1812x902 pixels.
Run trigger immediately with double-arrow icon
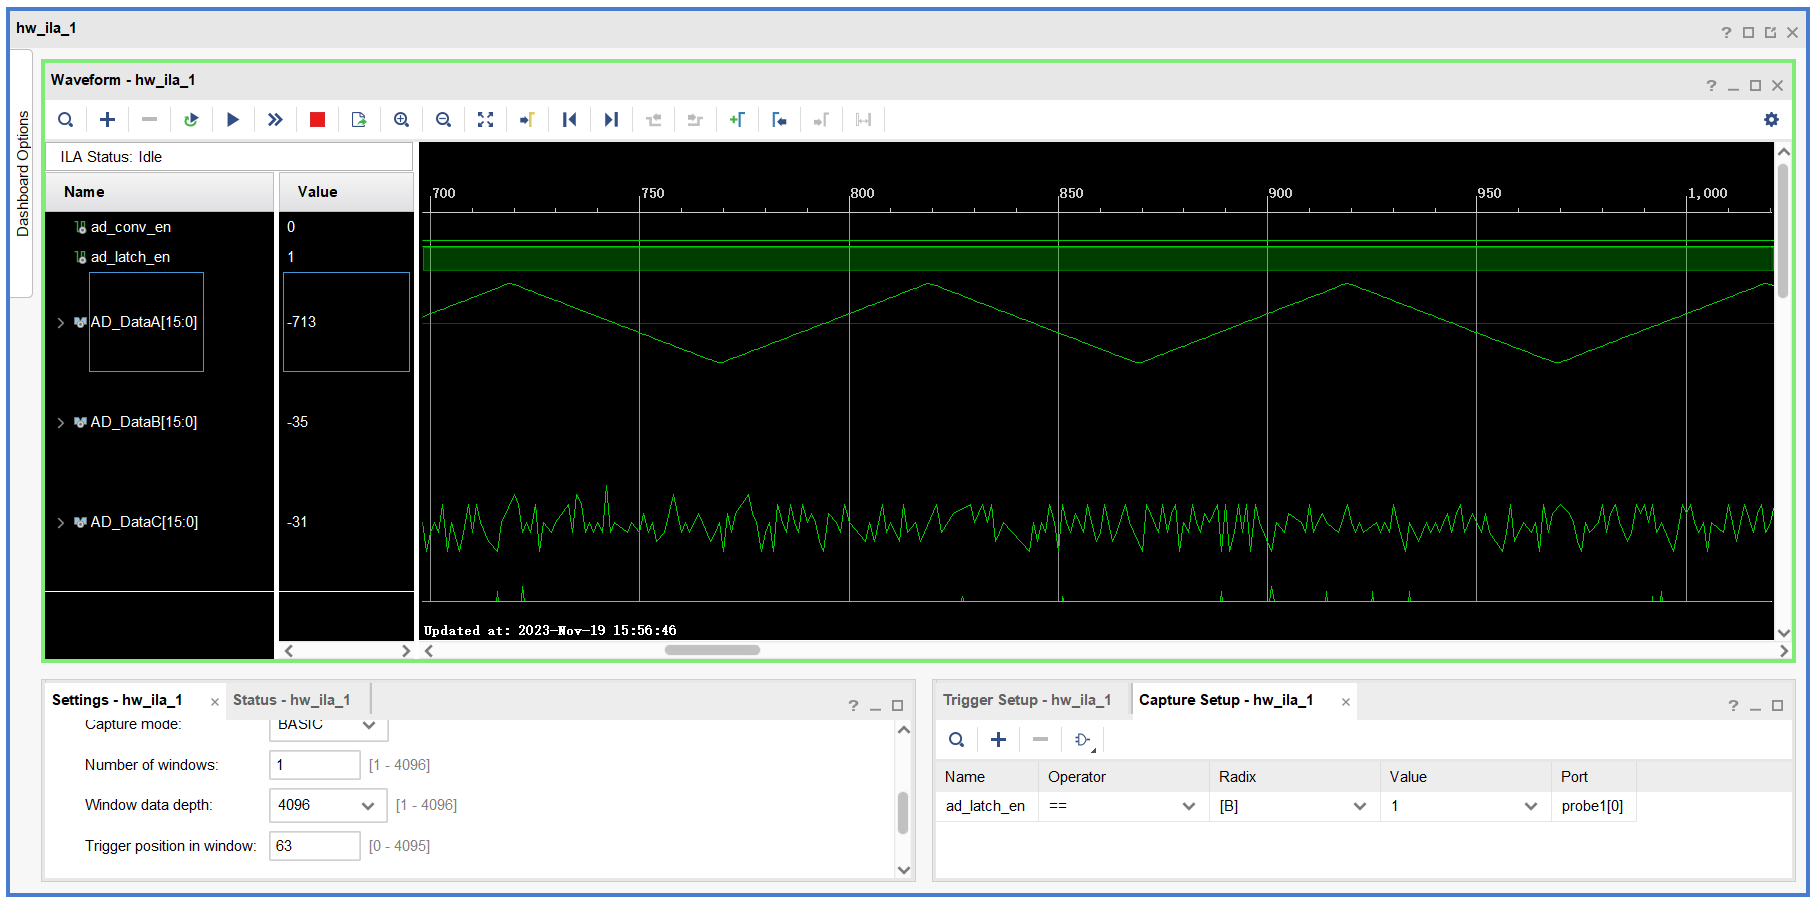coord(275,120)
